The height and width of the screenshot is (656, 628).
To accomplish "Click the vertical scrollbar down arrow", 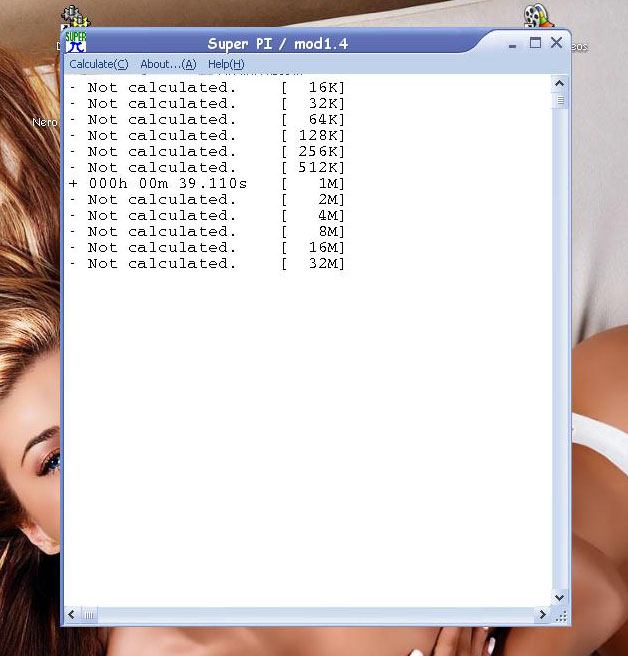I will [x=559, y=597].
